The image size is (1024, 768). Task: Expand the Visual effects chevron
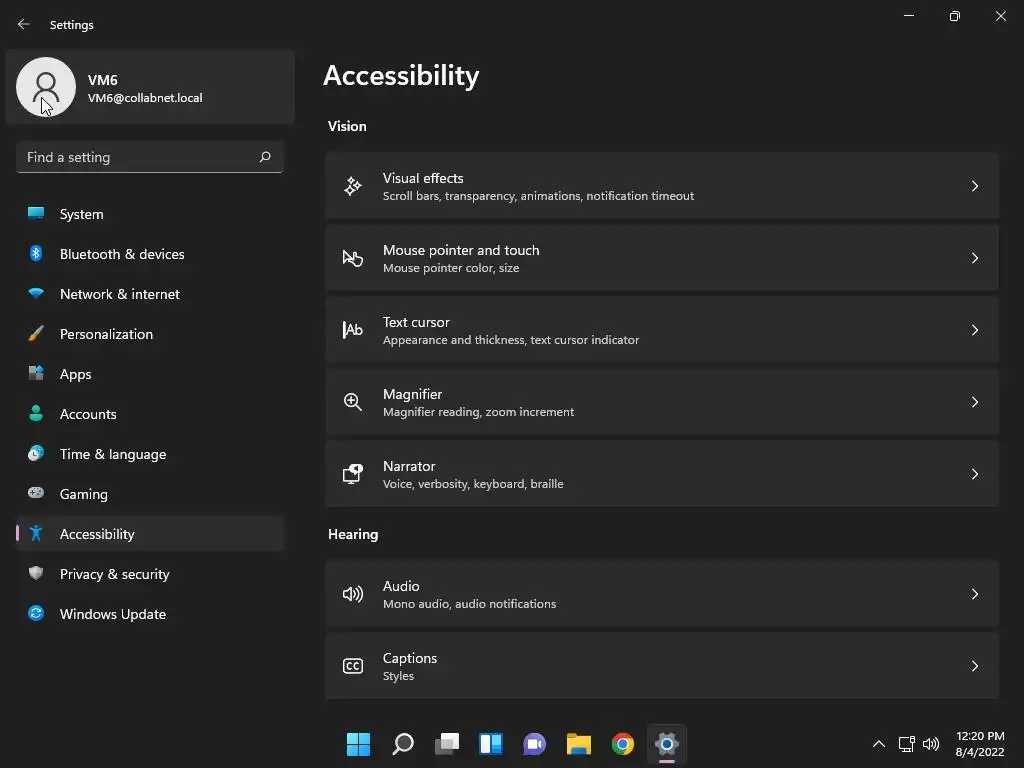(x=974, y=186)
